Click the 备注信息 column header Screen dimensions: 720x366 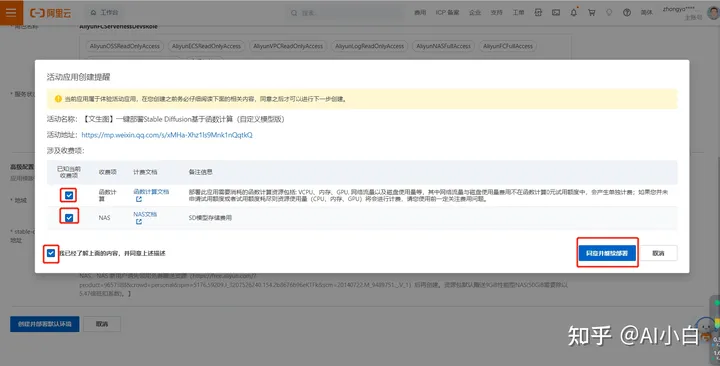click(201, 172)
